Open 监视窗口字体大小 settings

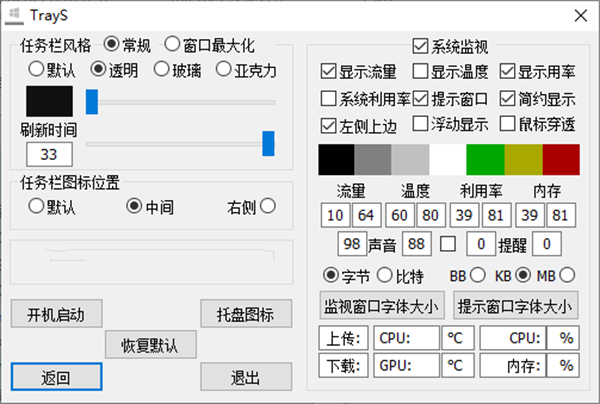point(382,305)
